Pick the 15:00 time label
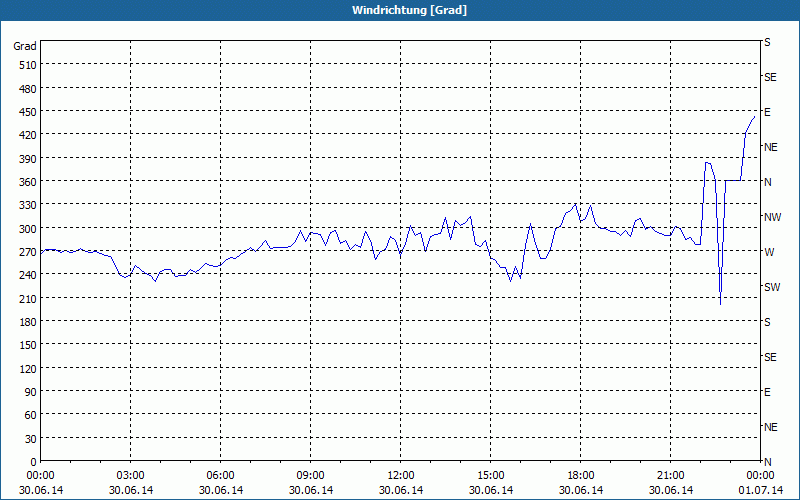800x500 pixels. 490,476
